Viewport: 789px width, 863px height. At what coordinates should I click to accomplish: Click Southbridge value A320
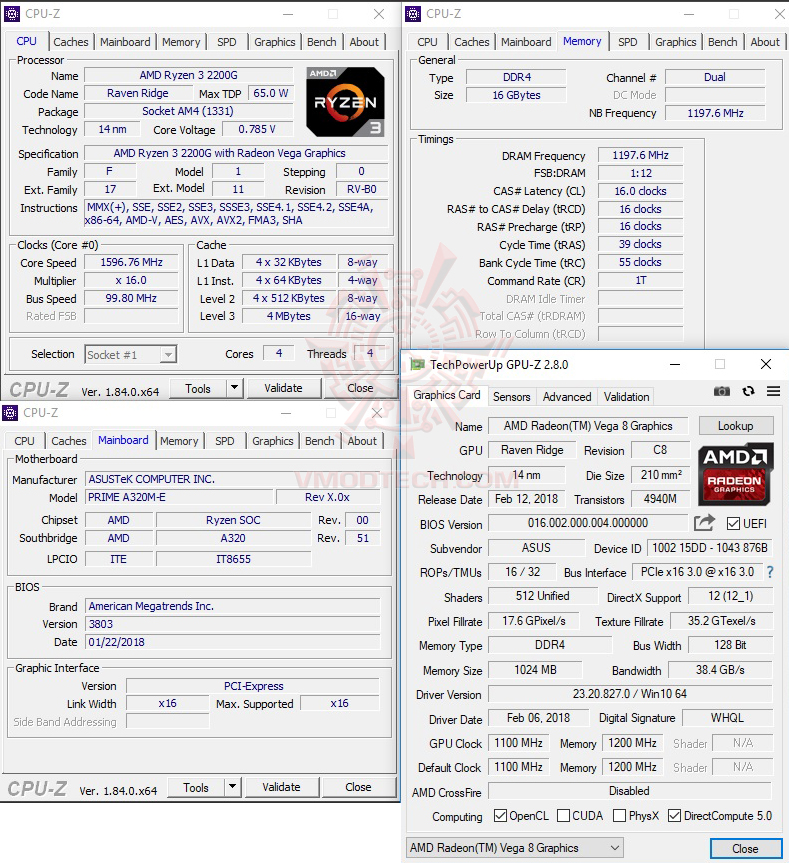(233, 538)
